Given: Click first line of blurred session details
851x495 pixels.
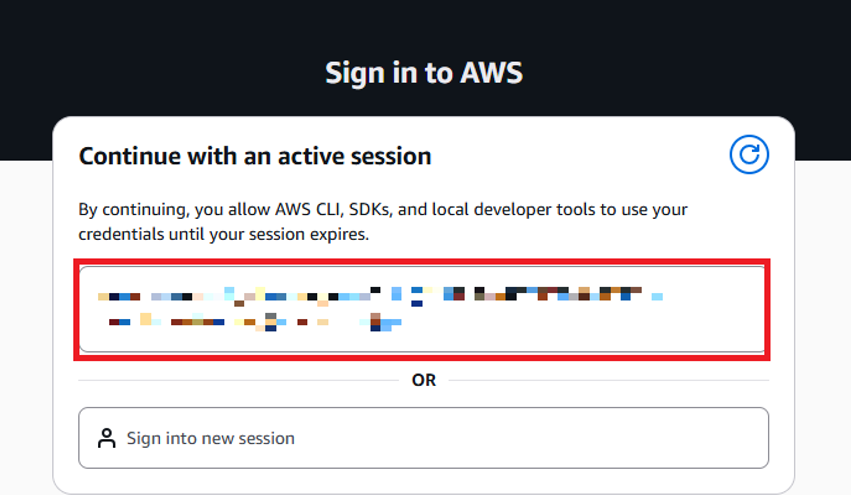Looking at the screenshot, I should click(x=380, y=295).
